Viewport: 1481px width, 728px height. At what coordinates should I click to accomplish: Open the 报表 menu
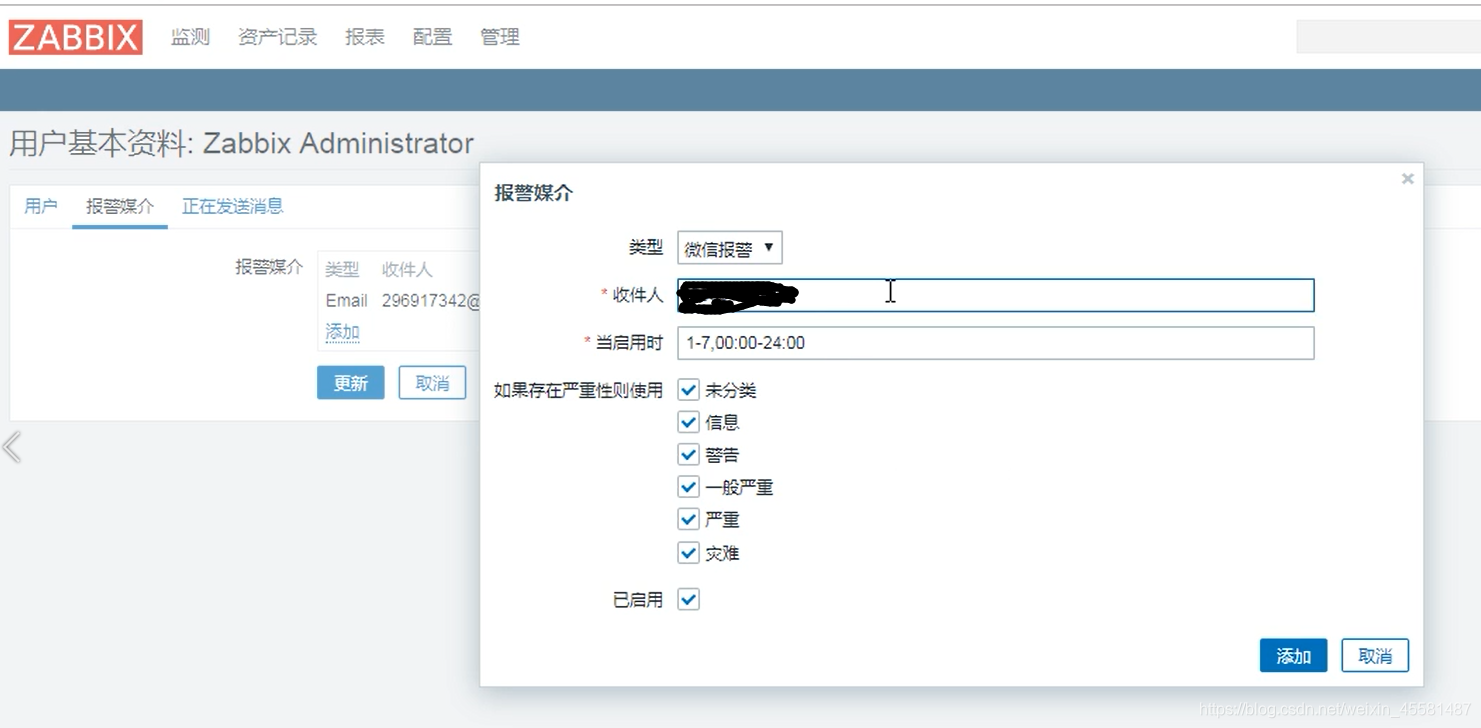[365, 37]
